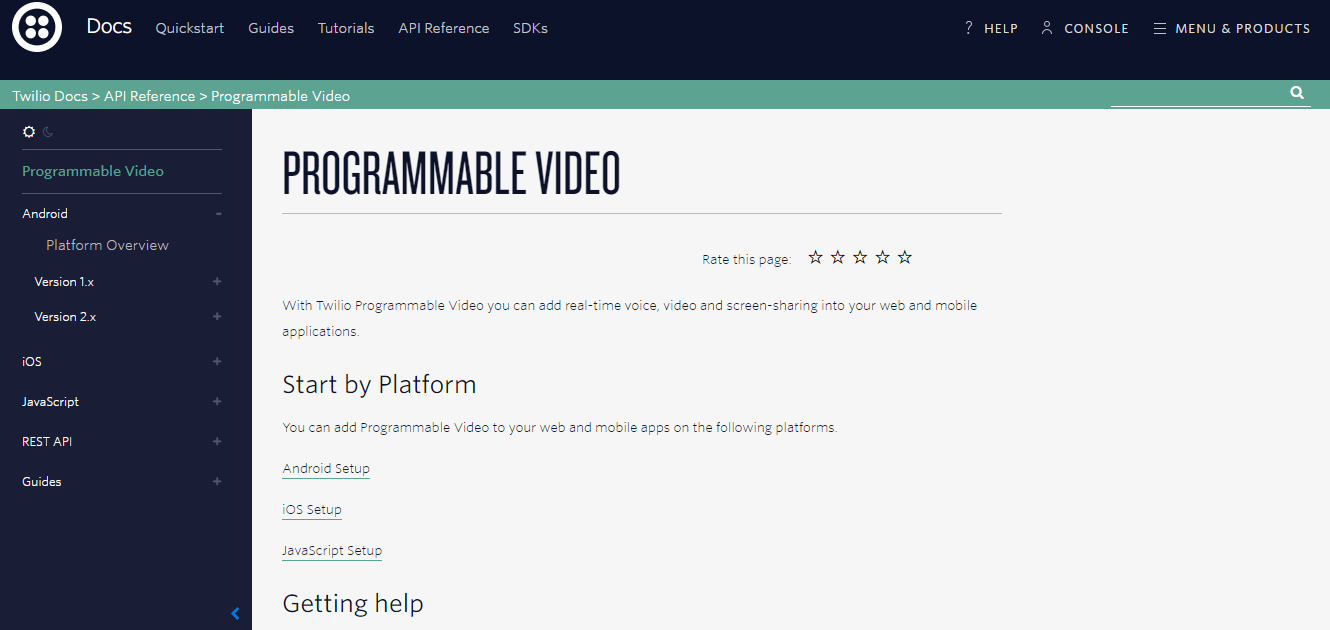Click the Getting help heading
The image size is (1330, 630).
(353, 604)
